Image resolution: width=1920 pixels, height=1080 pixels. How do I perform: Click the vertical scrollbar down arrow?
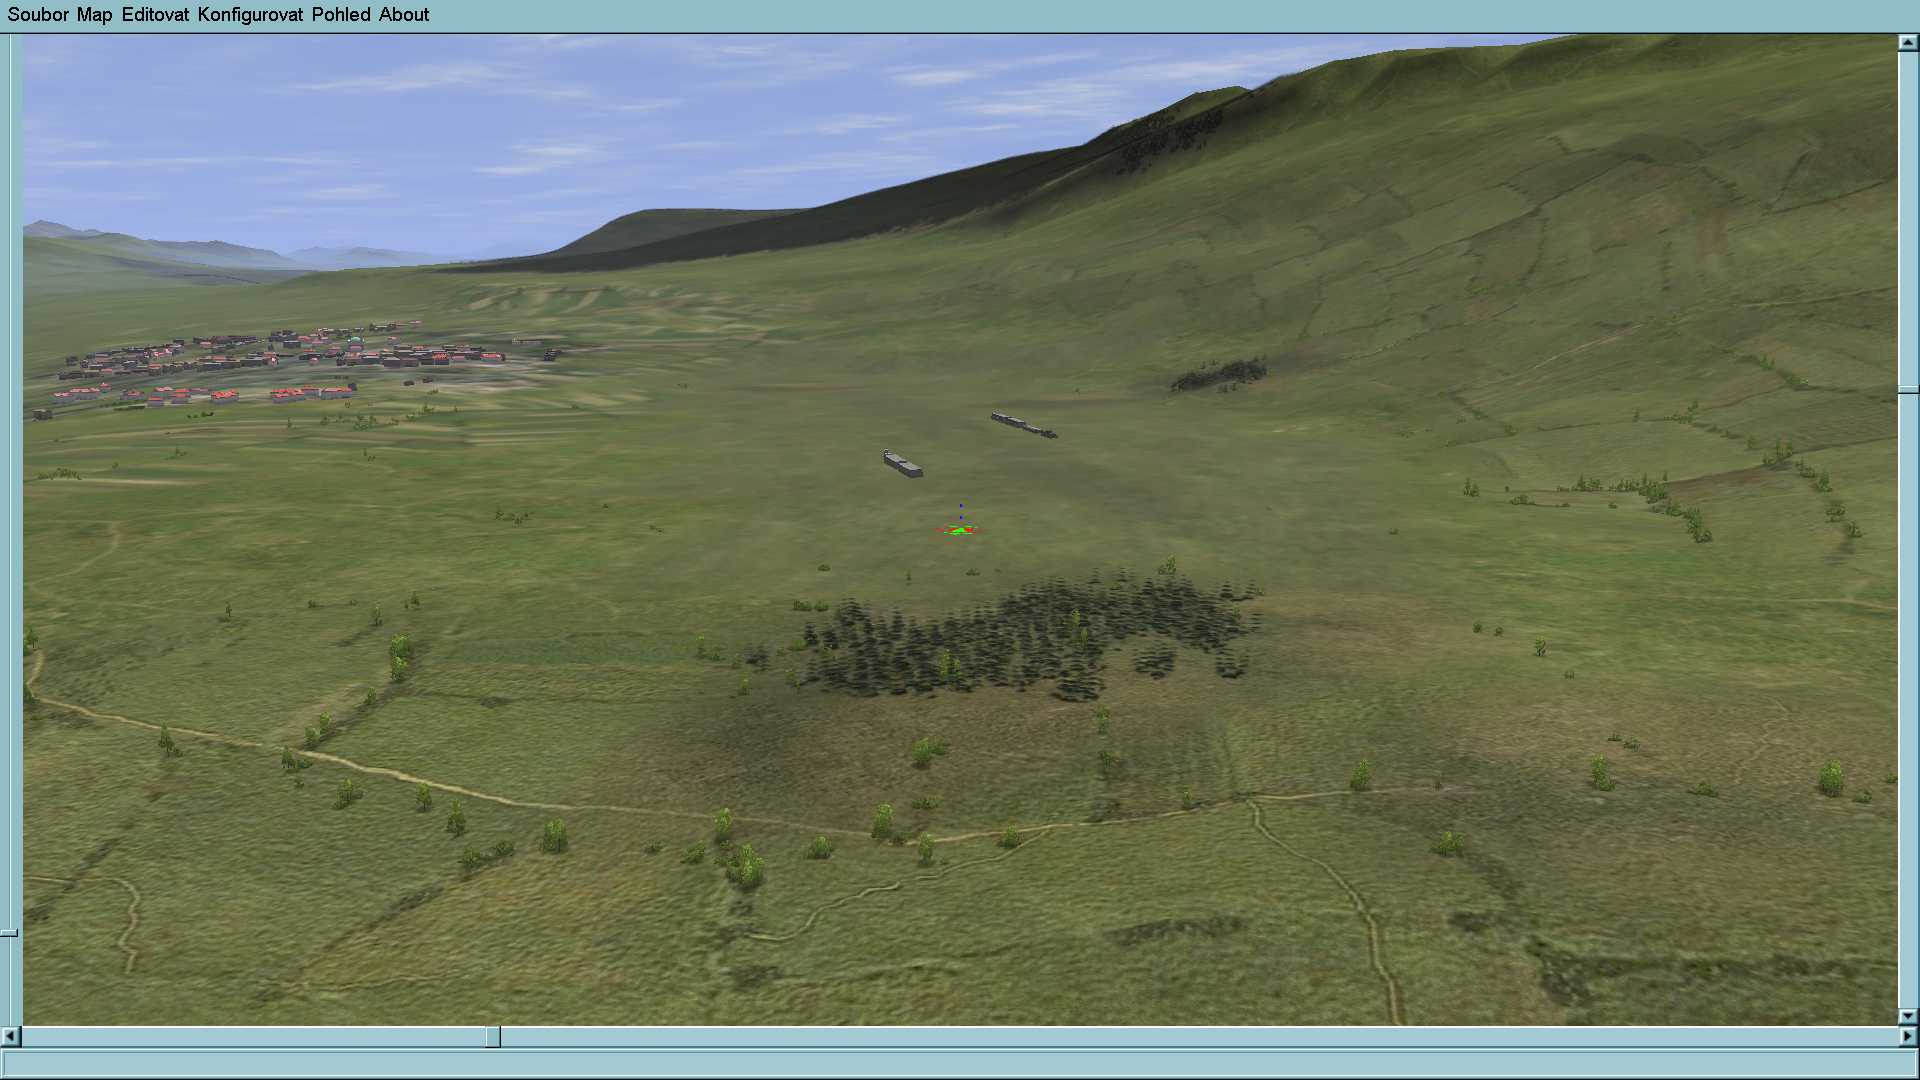coord(1908,1016)
